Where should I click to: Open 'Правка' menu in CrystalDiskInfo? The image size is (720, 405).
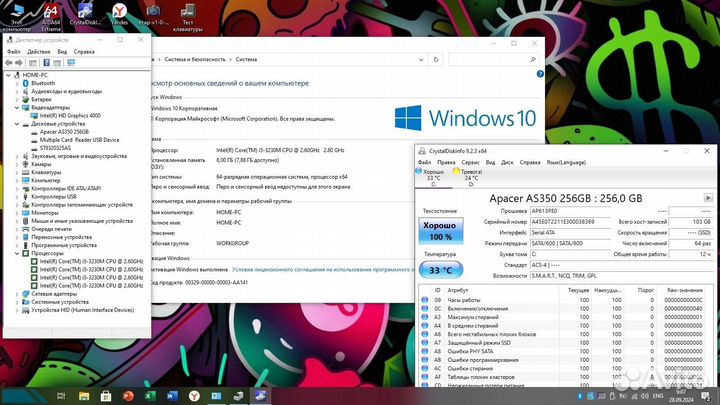point(446,163)
